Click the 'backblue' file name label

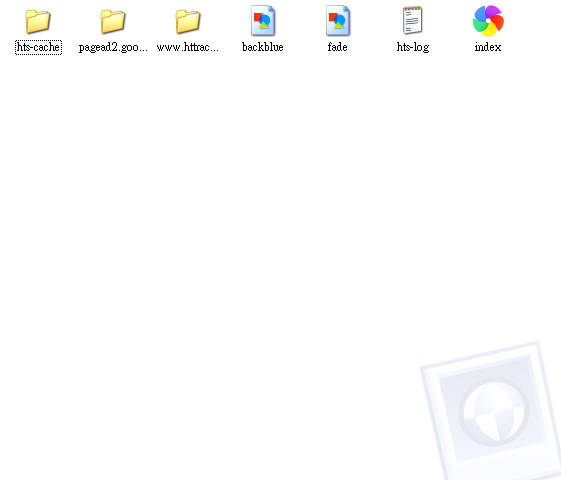pos(263,47)
